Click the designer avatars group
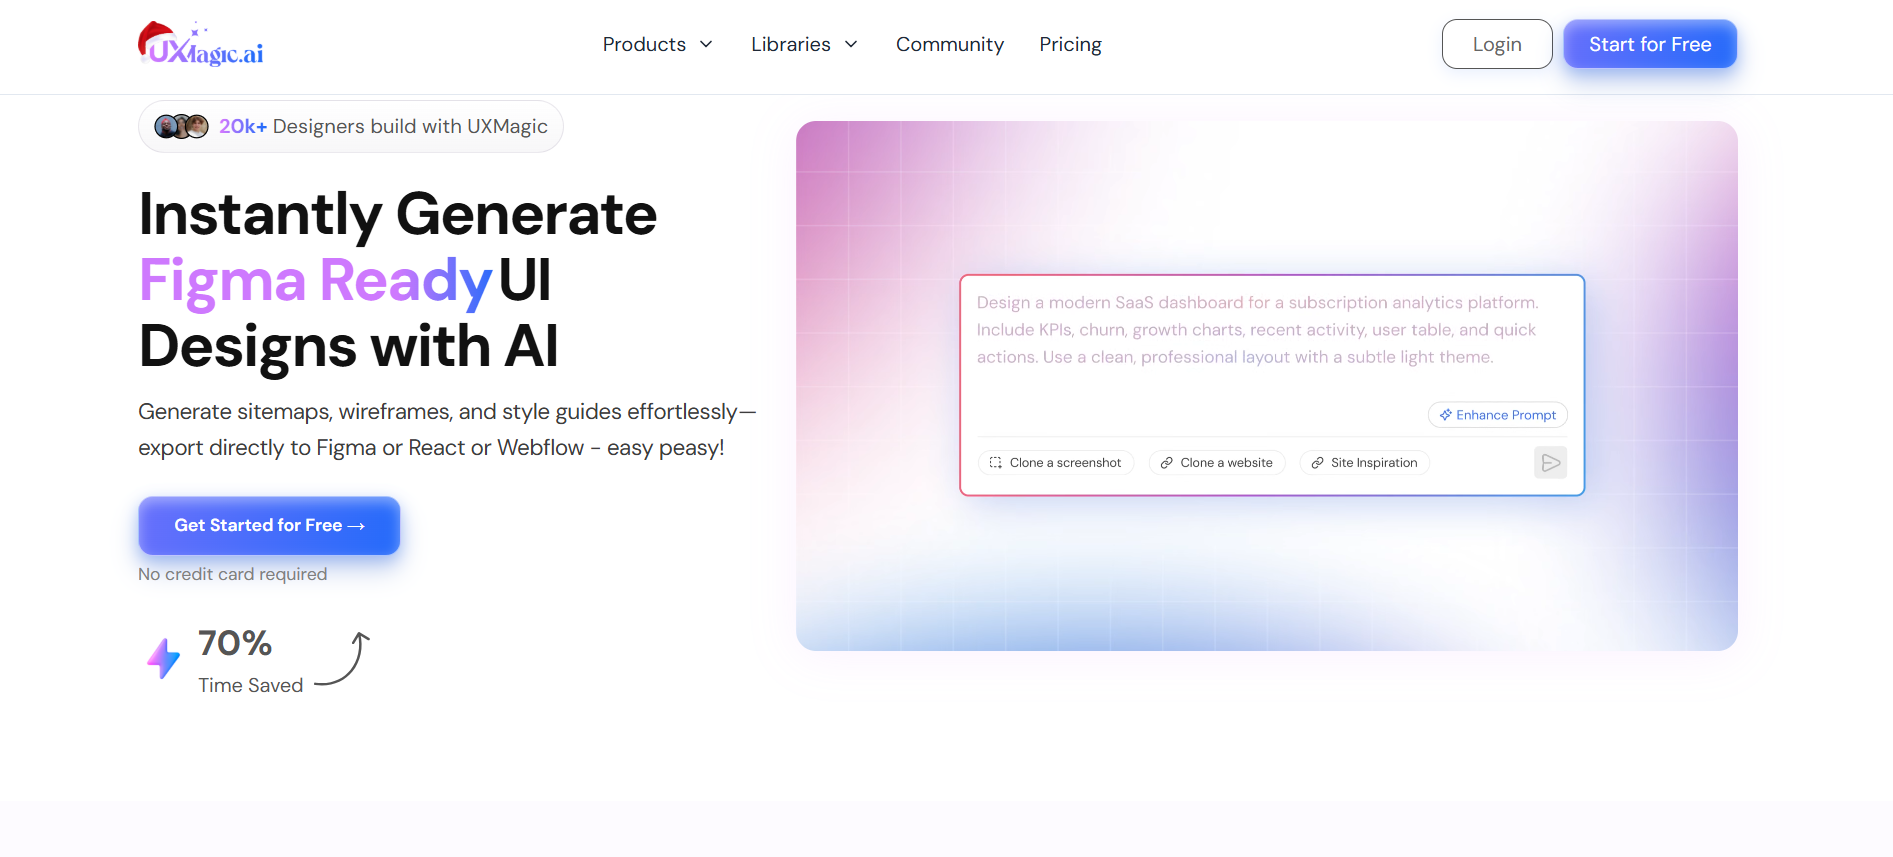This screenshot has width=1893, height=857. (x=181, y=126)
